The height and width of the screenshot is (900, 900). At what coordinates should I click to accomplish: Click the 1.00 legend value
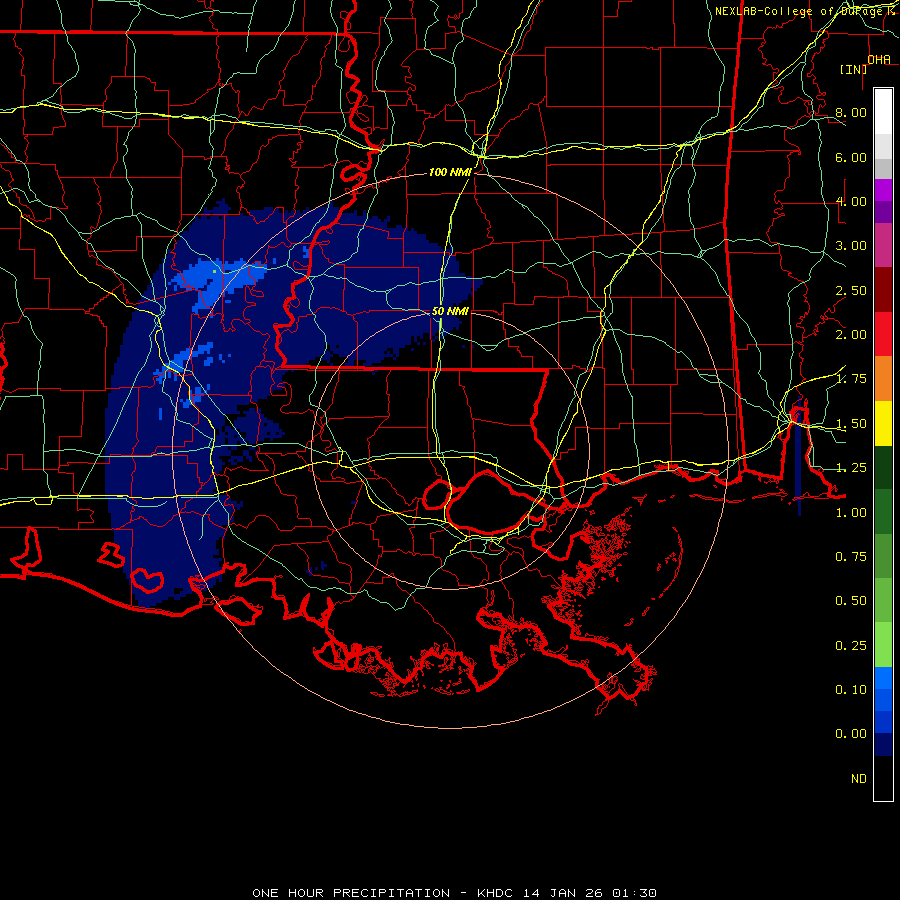point(851,513)
